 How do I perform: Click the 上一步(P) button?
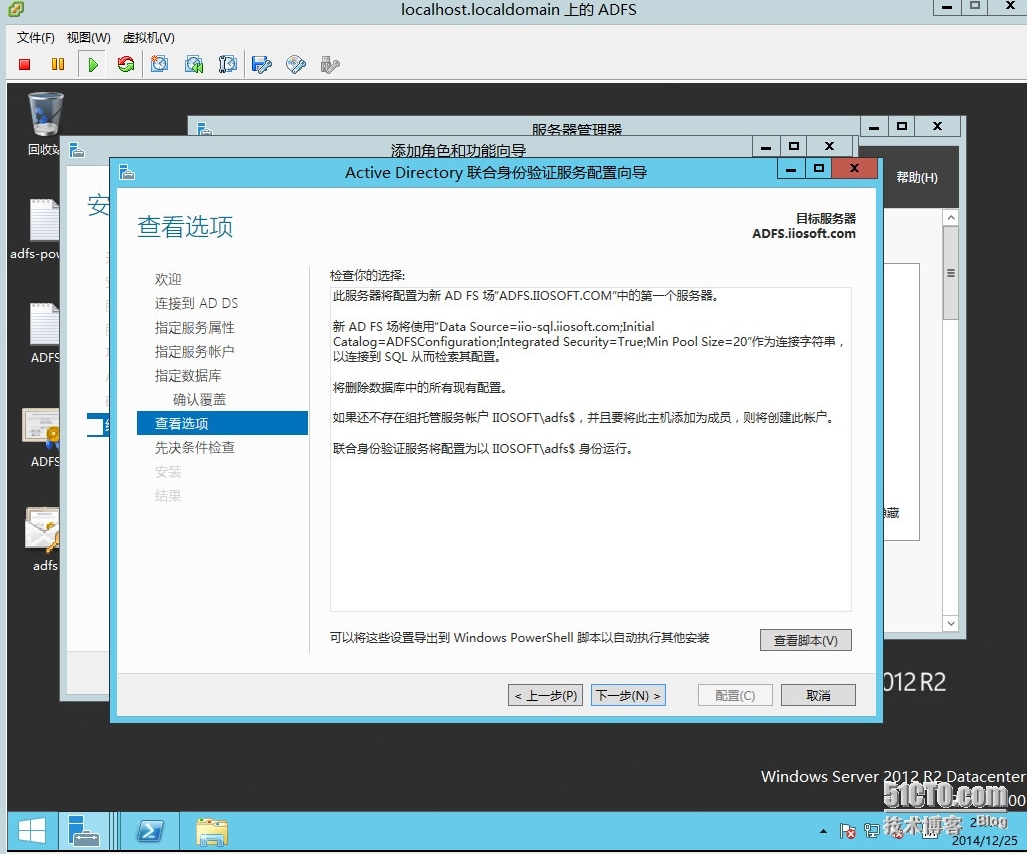click(546, 696)
